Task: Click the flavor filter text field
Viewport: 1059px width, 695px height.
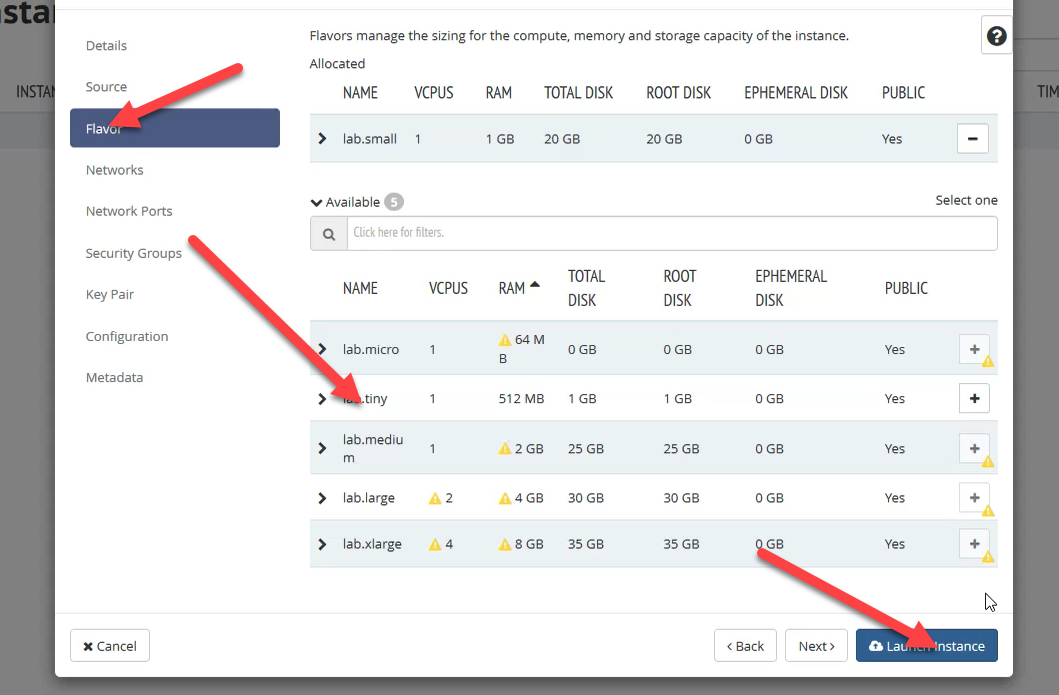Action: point(670,233)
